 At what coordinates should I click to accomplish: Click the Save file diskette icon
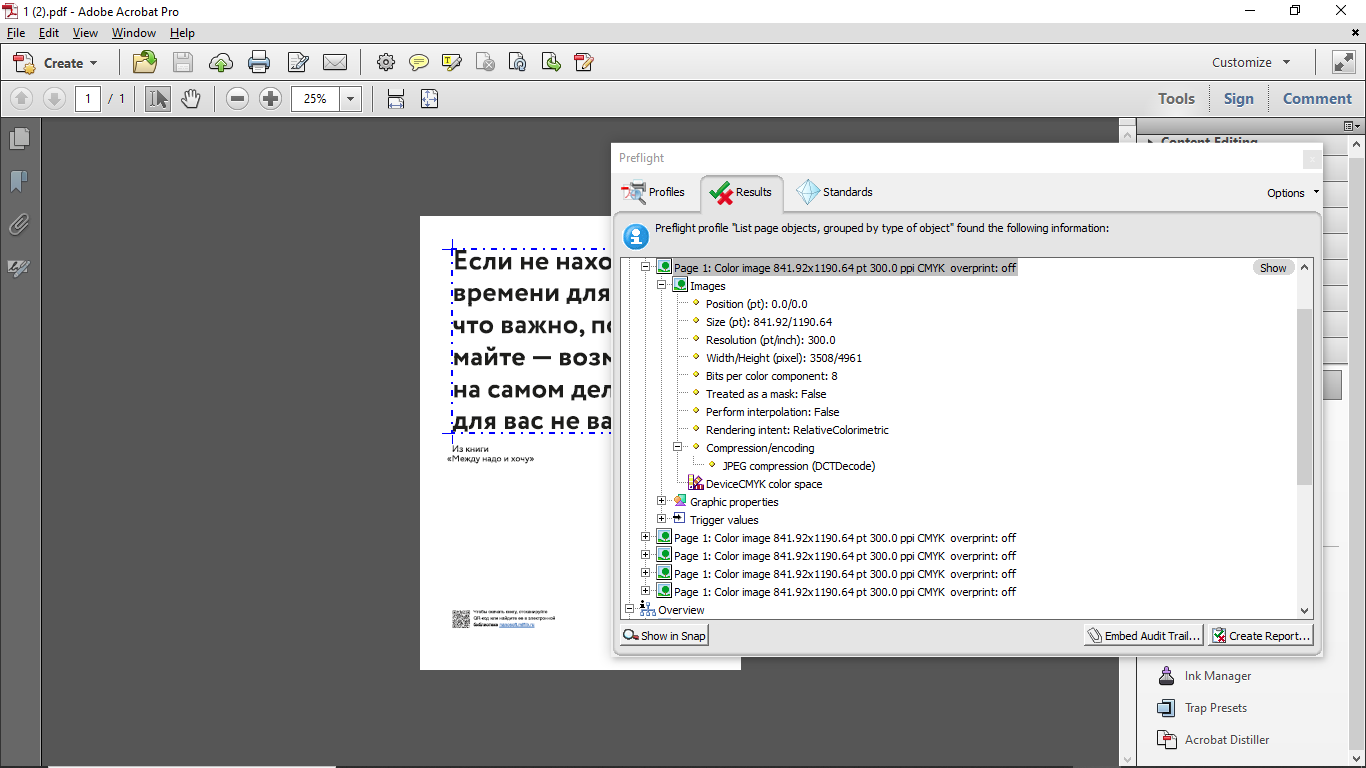(x=183, y=63)
